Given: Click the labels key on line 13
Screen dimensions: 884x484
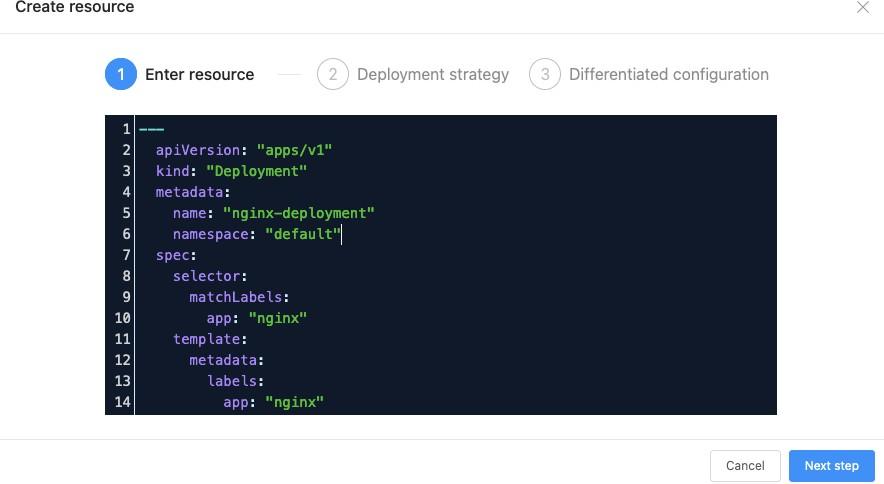Looking at the screenshot, I should coord(234,381).
